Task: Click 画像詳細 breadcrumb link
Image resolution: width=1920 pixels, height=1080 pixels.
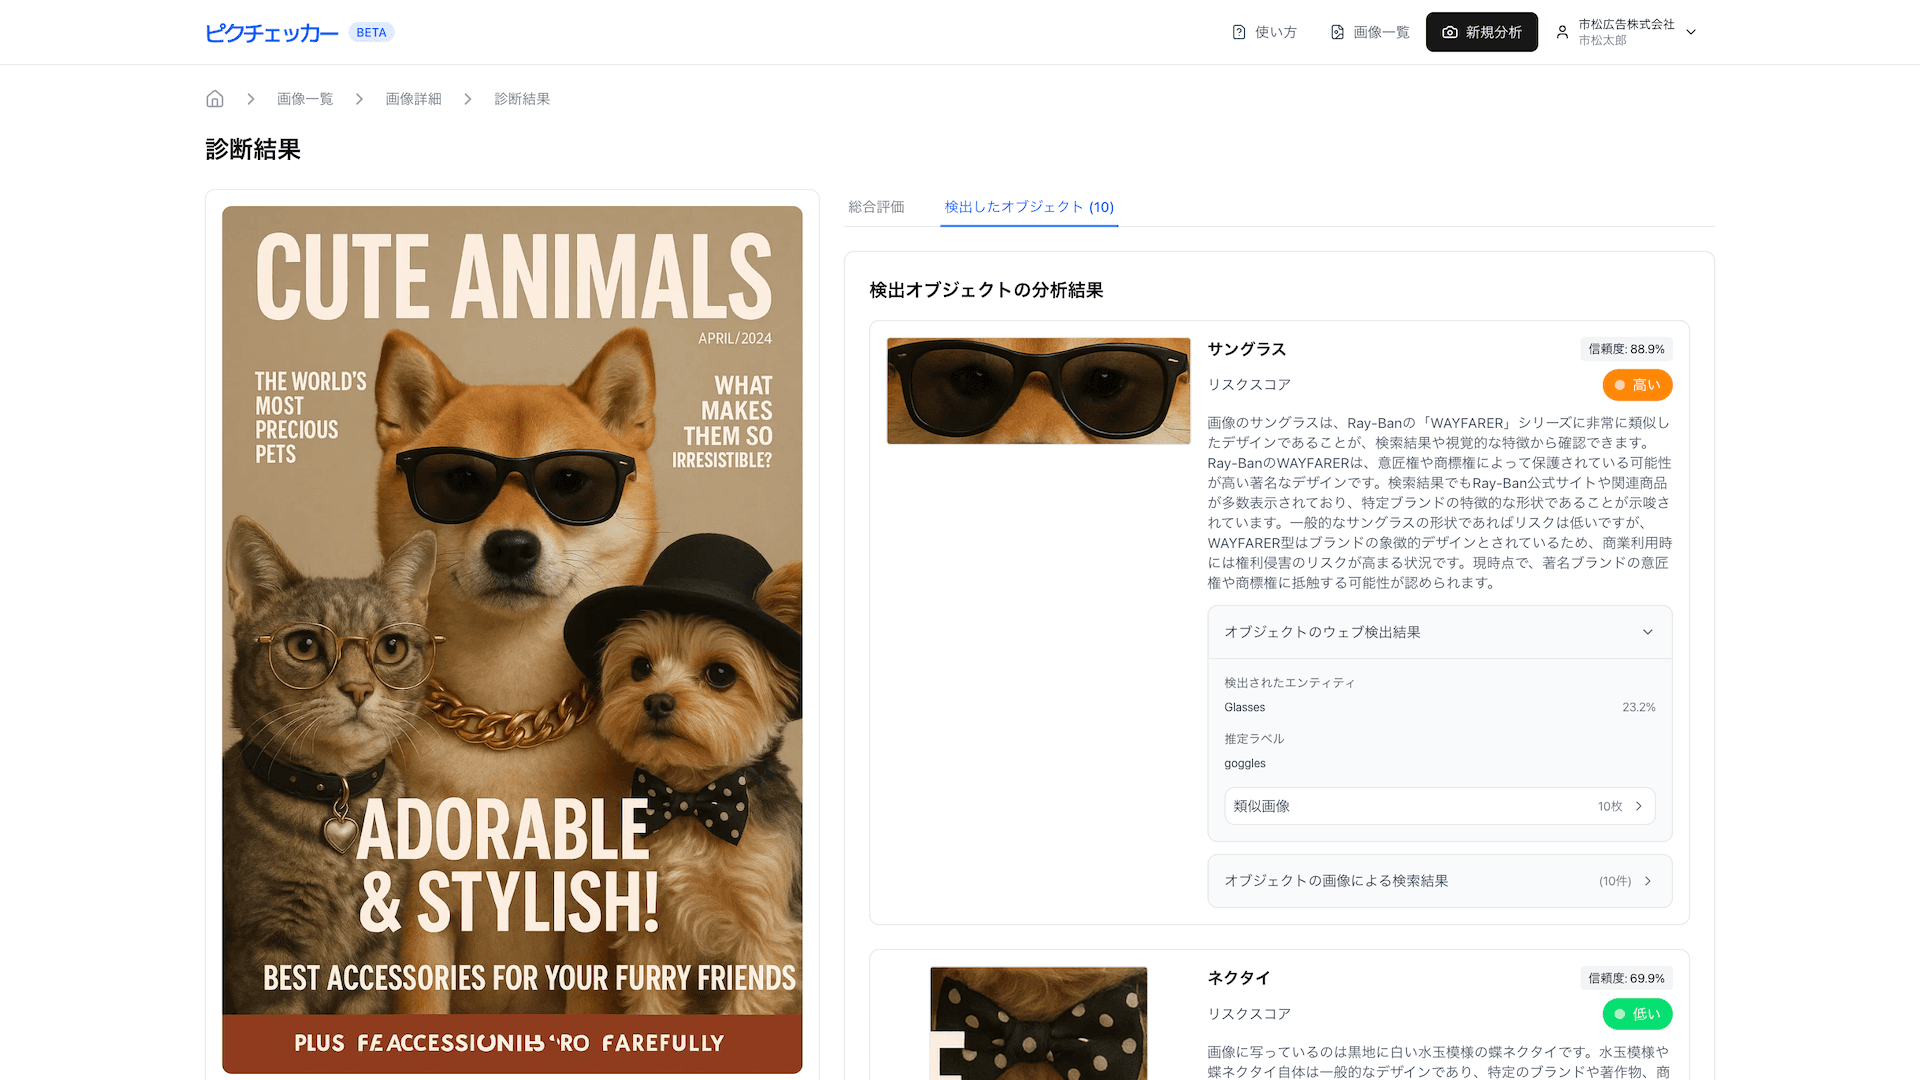Action: click(413, 99)
